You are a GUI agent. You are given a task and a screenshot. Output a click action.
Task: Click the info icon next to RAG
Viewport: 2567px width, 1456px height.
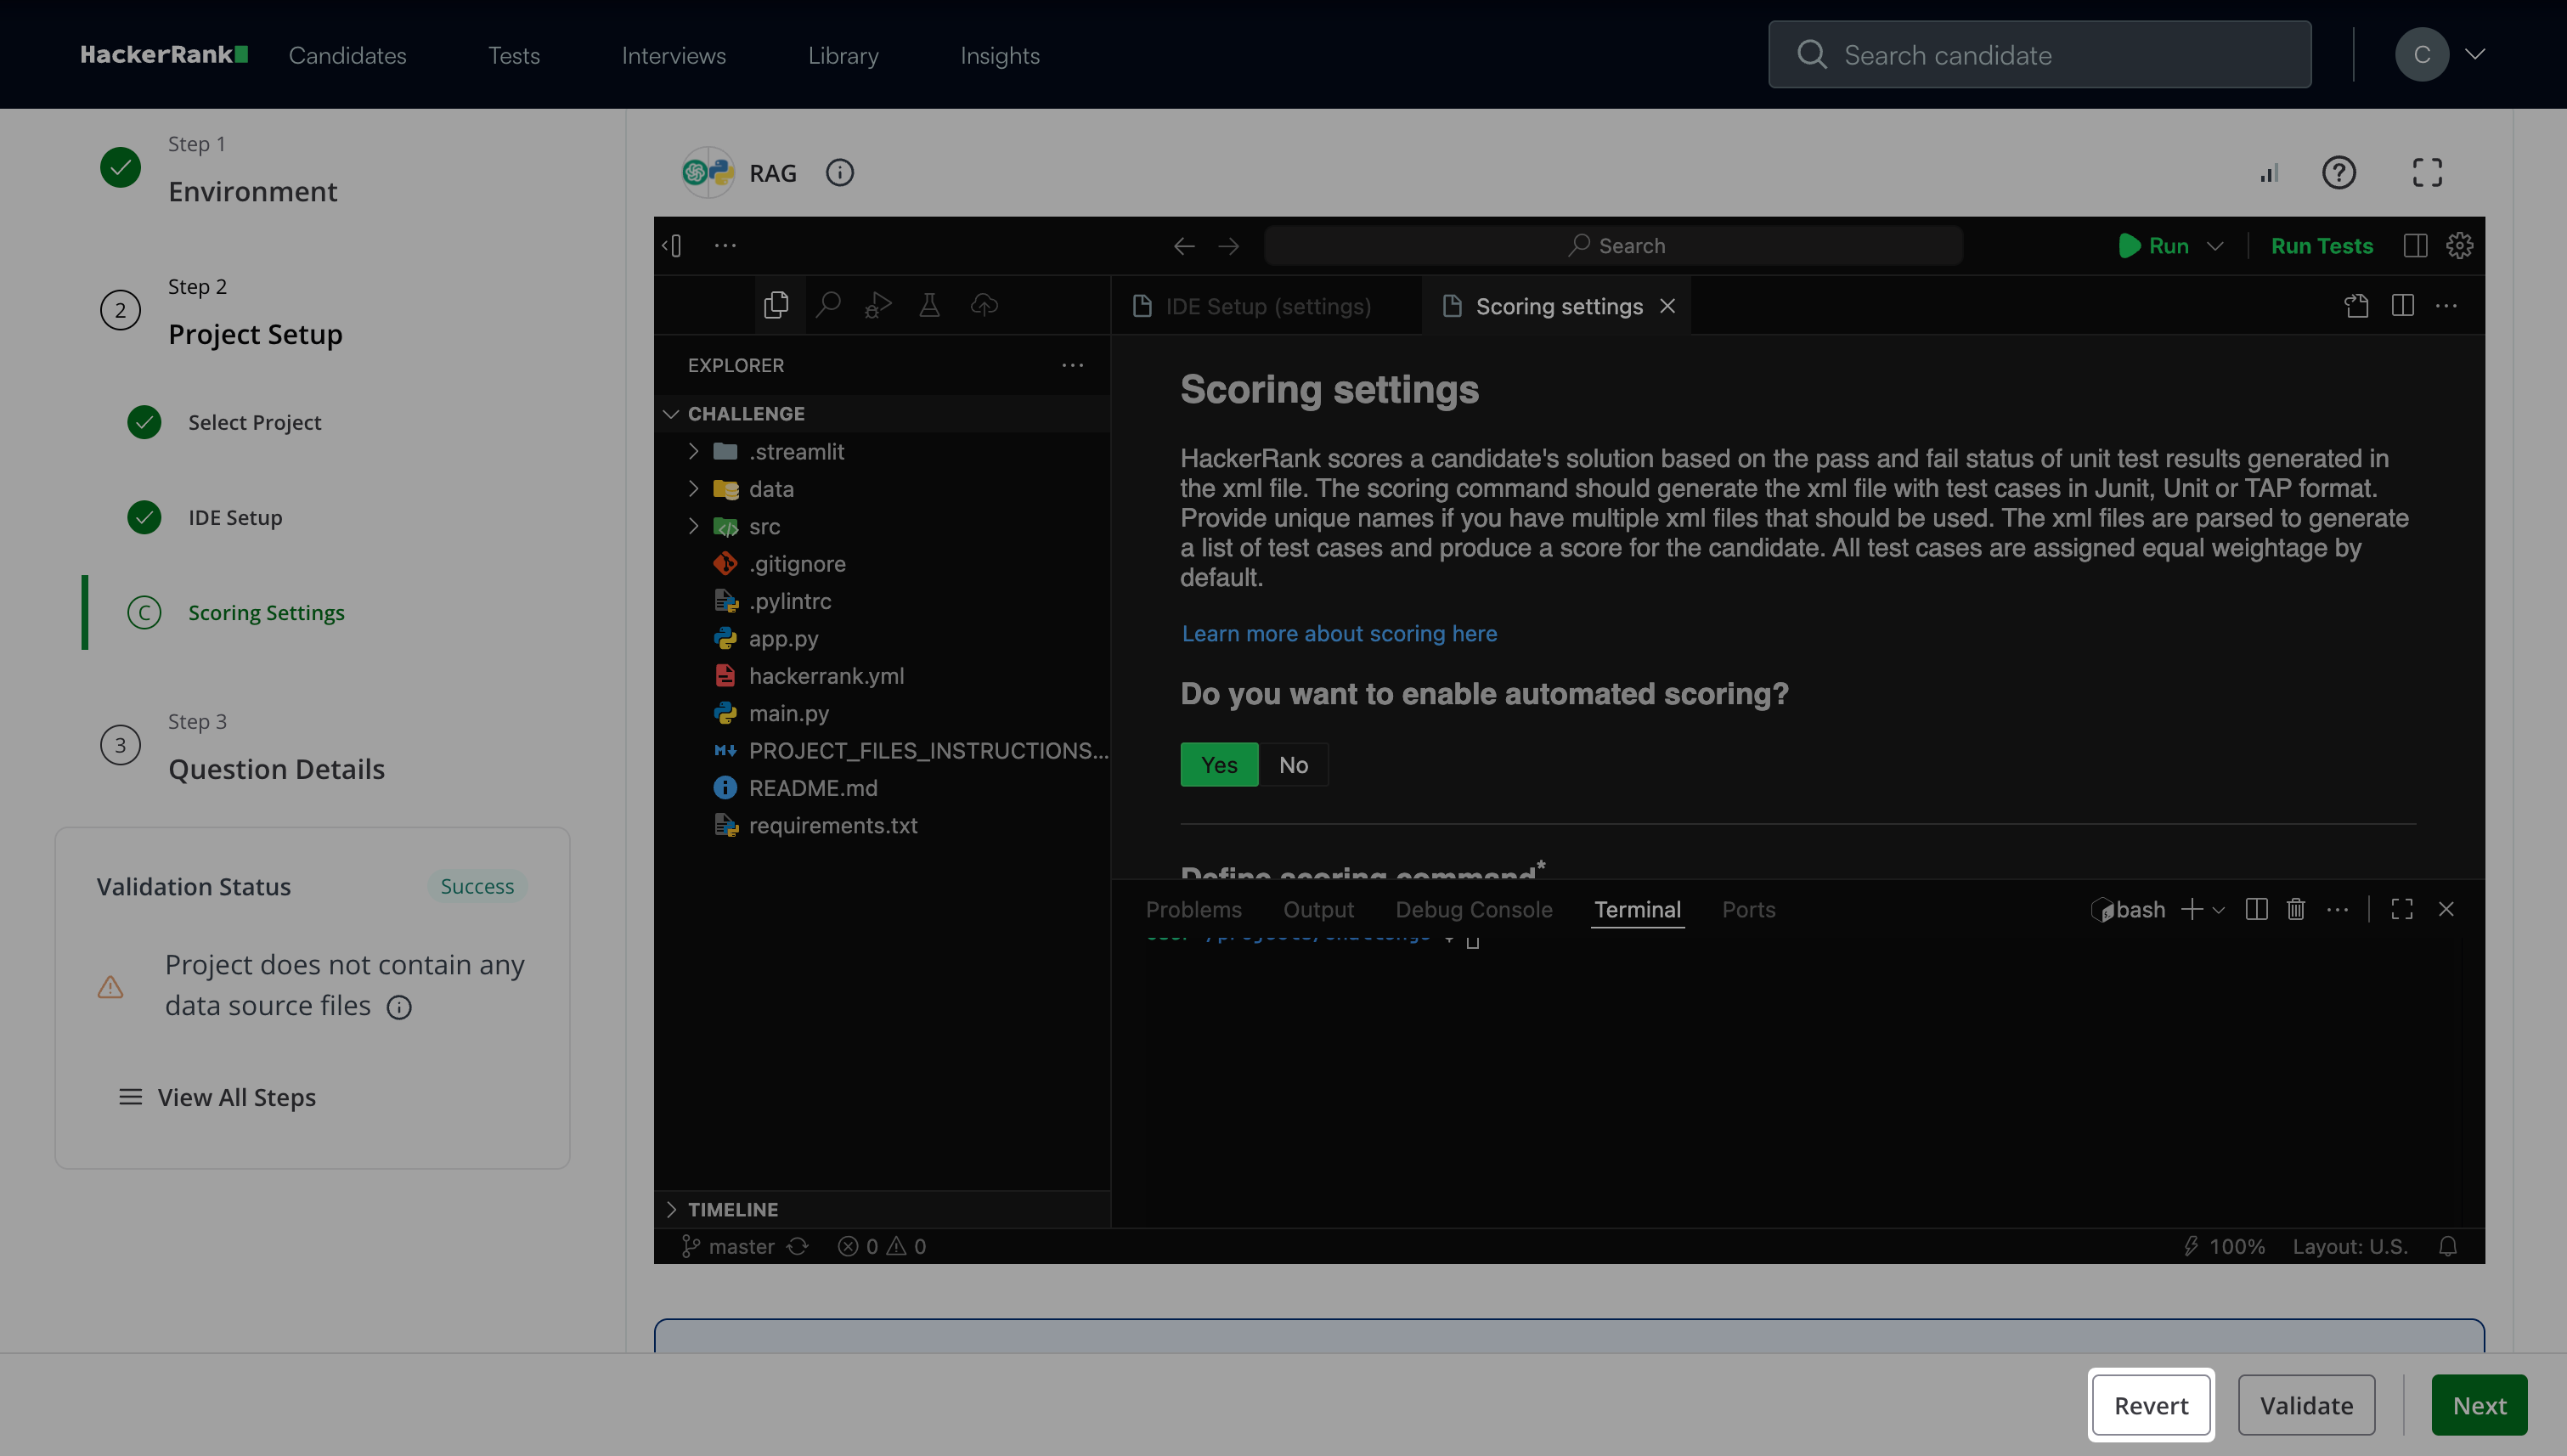coord(840,173)
